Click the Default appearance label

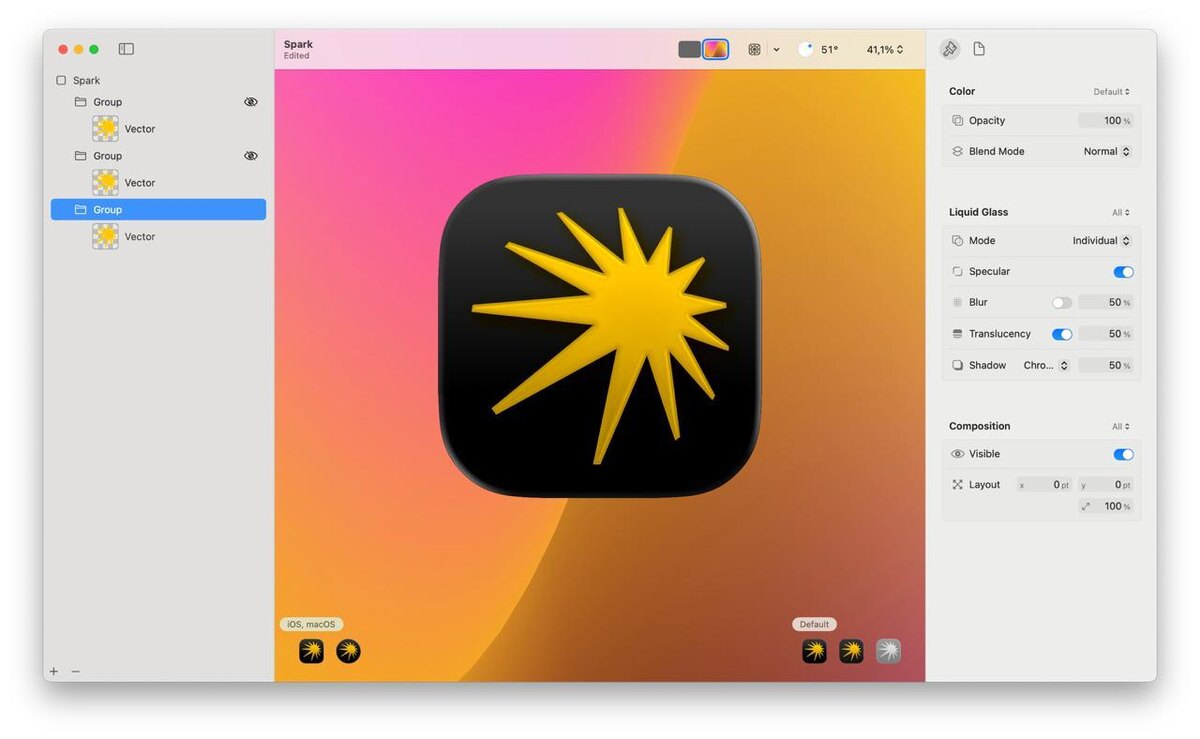tap(814, 624)
